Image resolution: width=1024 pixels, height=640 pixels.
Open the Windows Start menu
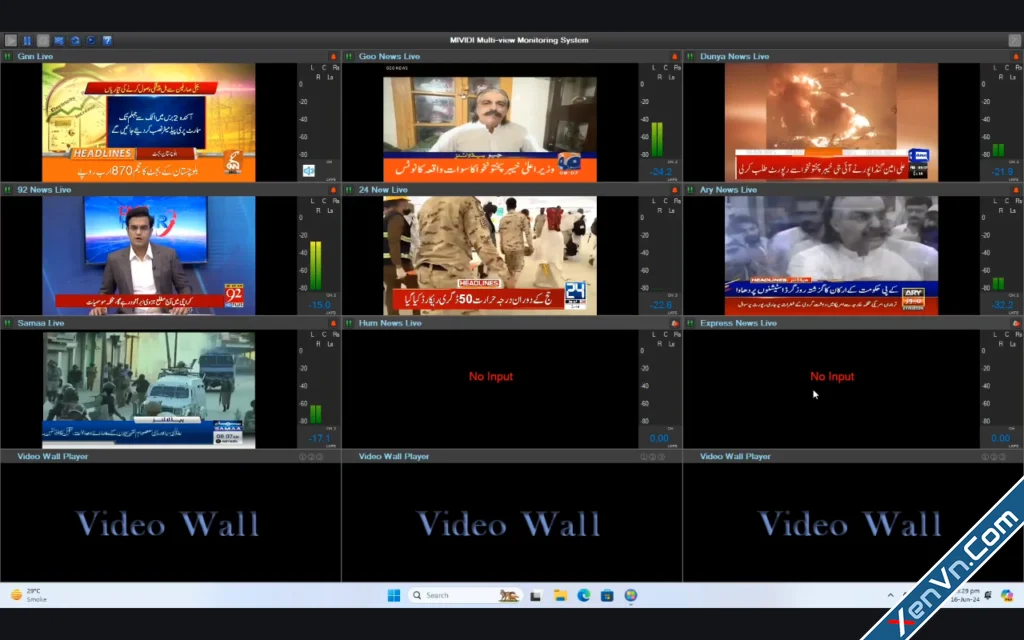394,595
